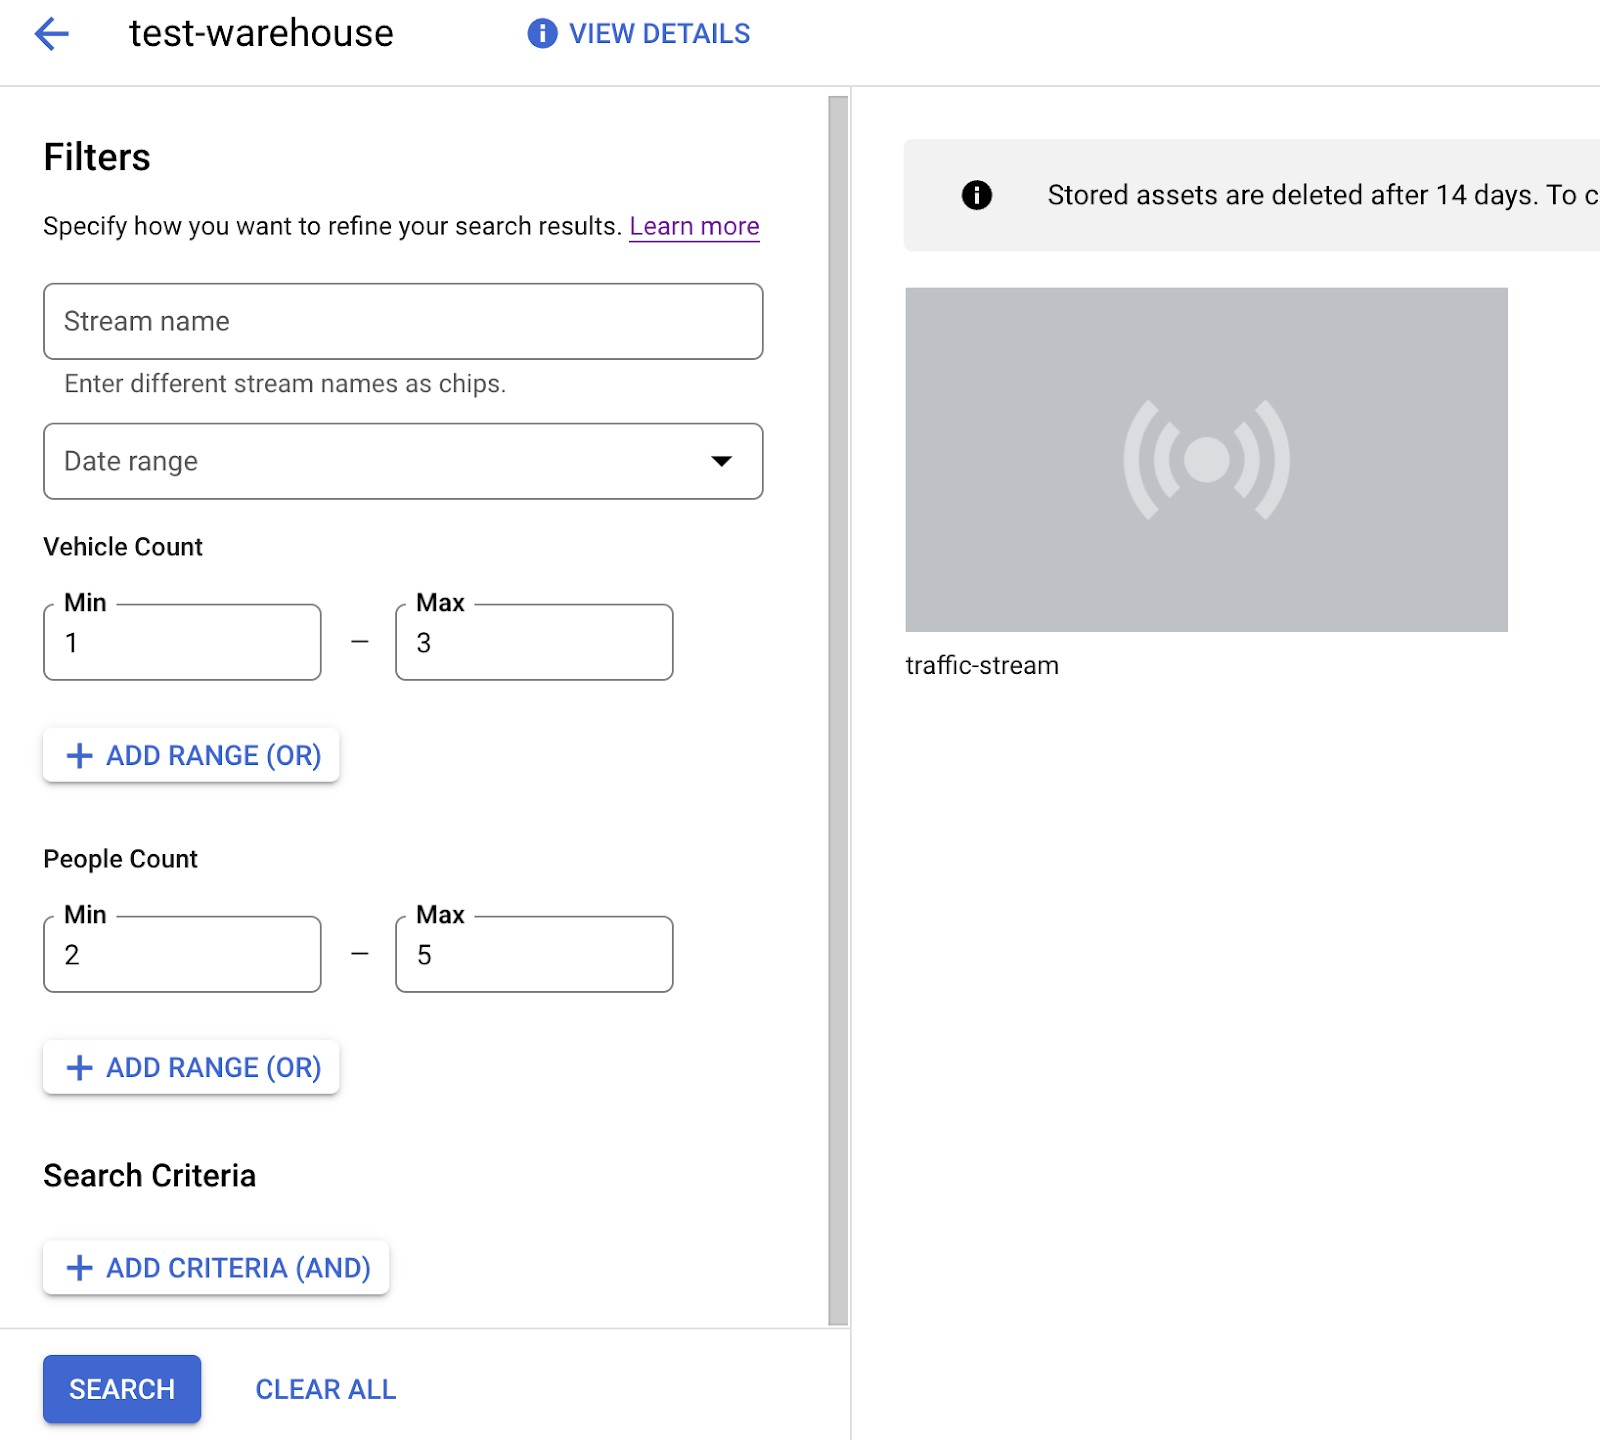Click the back arrow icon
The height and width of the screenshot is (1440, 1600).
tap(51, 34)
